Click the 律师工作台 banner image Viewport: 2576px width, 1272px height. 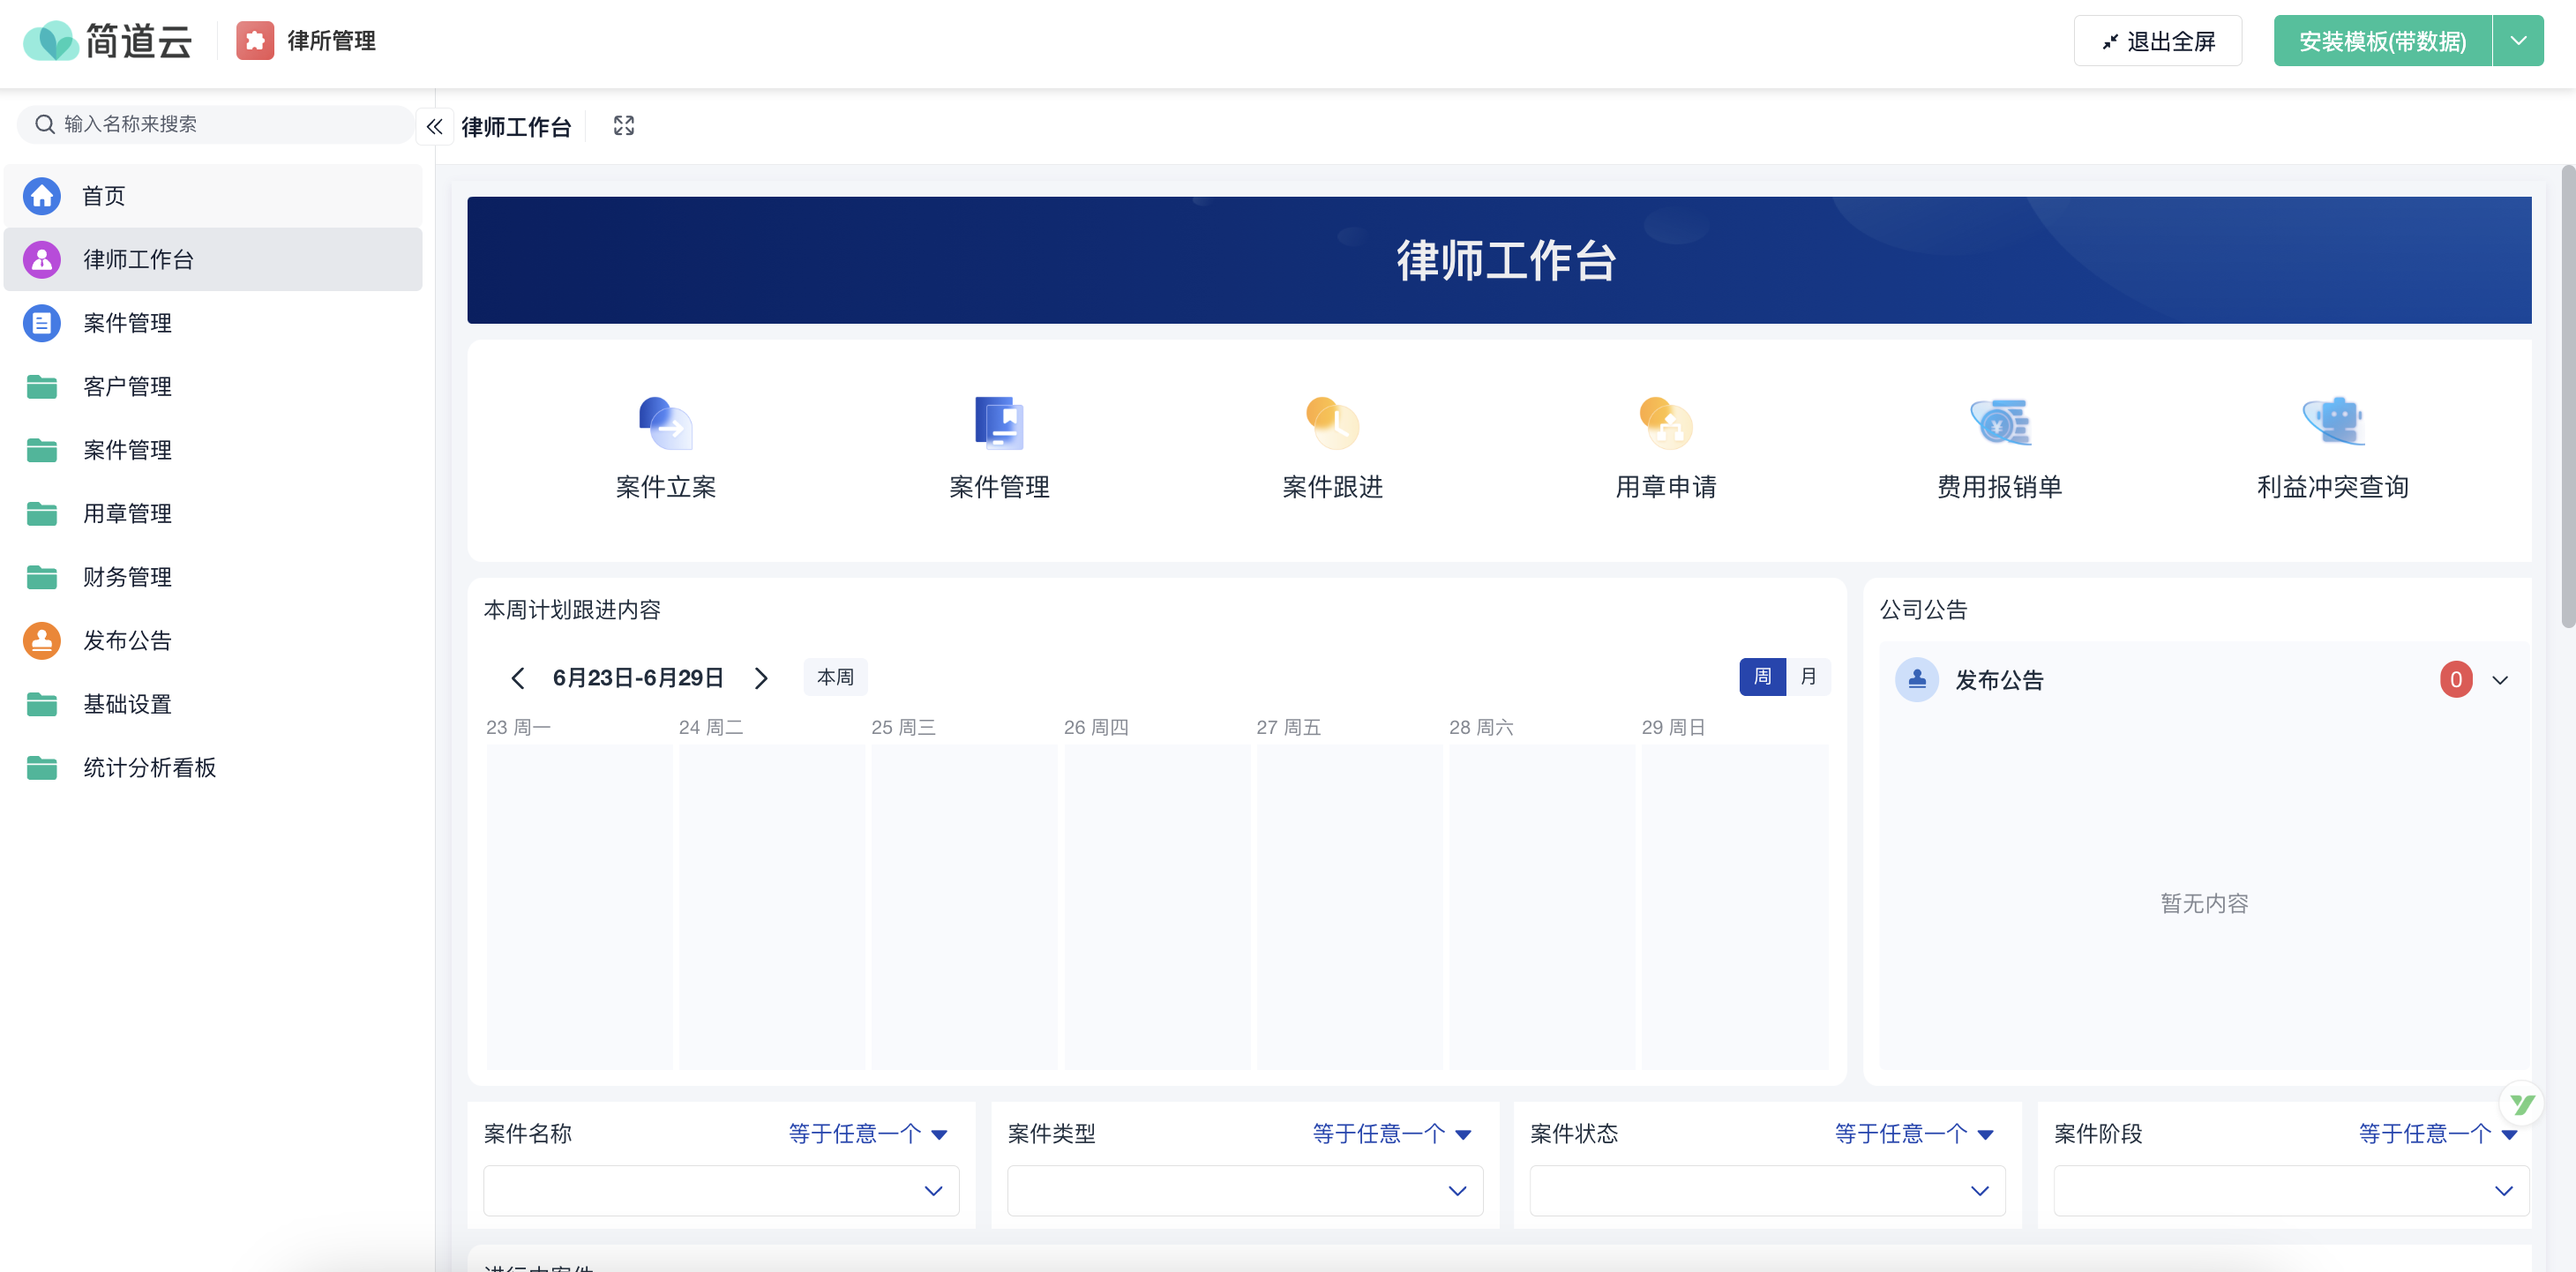(x=1499, y=260)
